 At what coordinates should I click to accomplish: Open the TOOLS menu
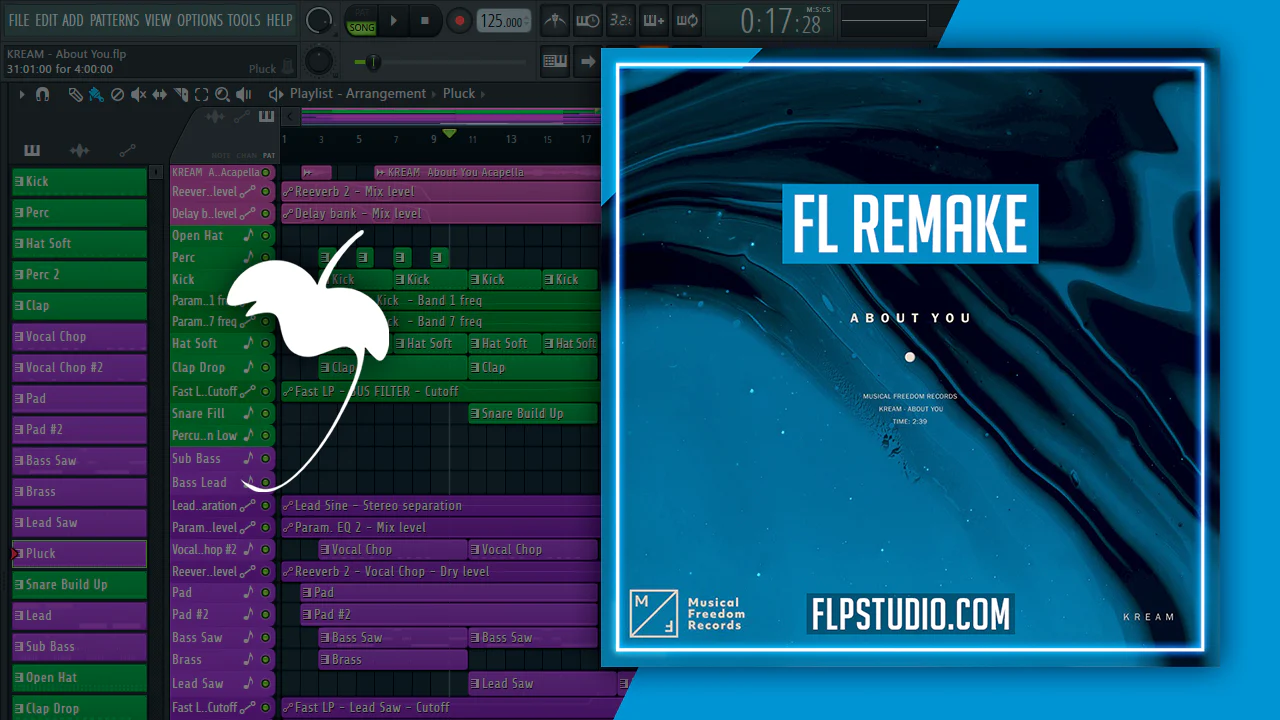point(244,20)
